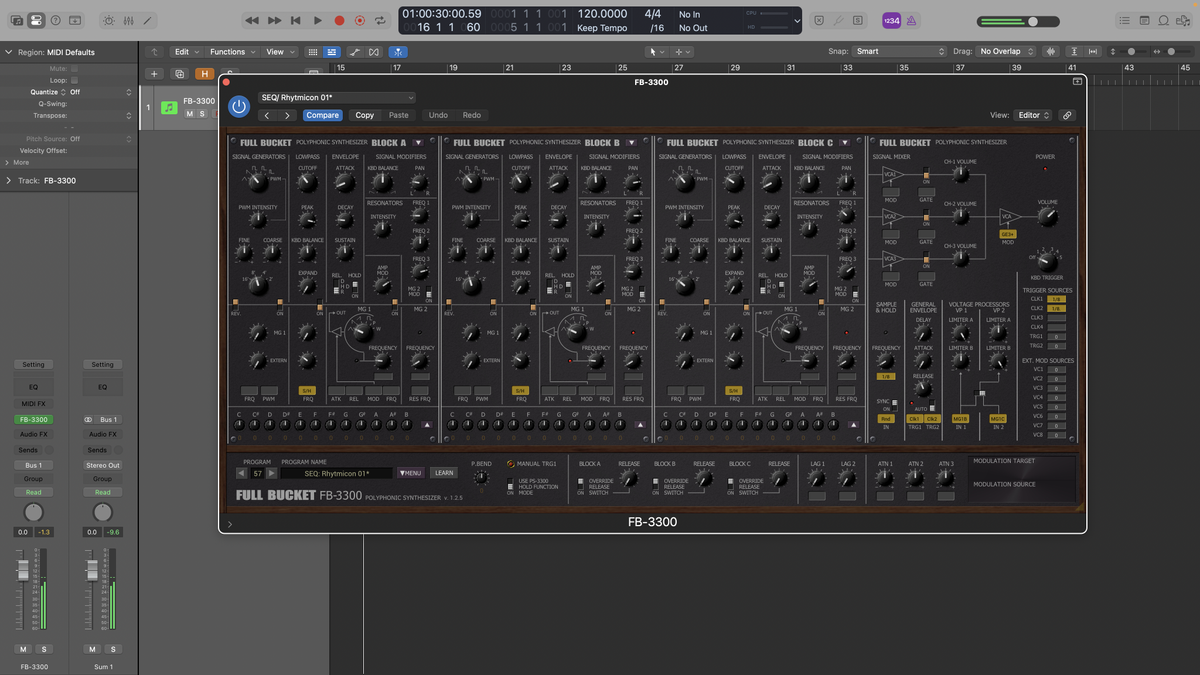The image size is (1200, 675).
Task: Go to beginning of project
Action: click(x=296, y=20)
